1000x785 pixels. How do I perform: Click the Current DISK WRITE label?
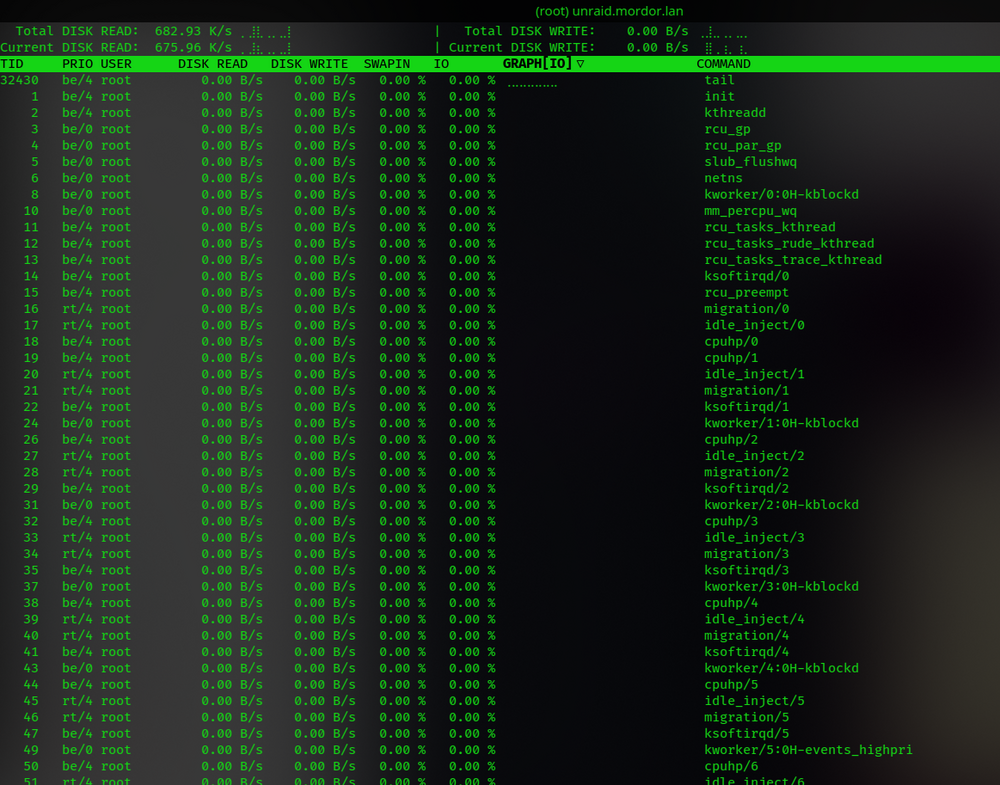coord(522,47)
